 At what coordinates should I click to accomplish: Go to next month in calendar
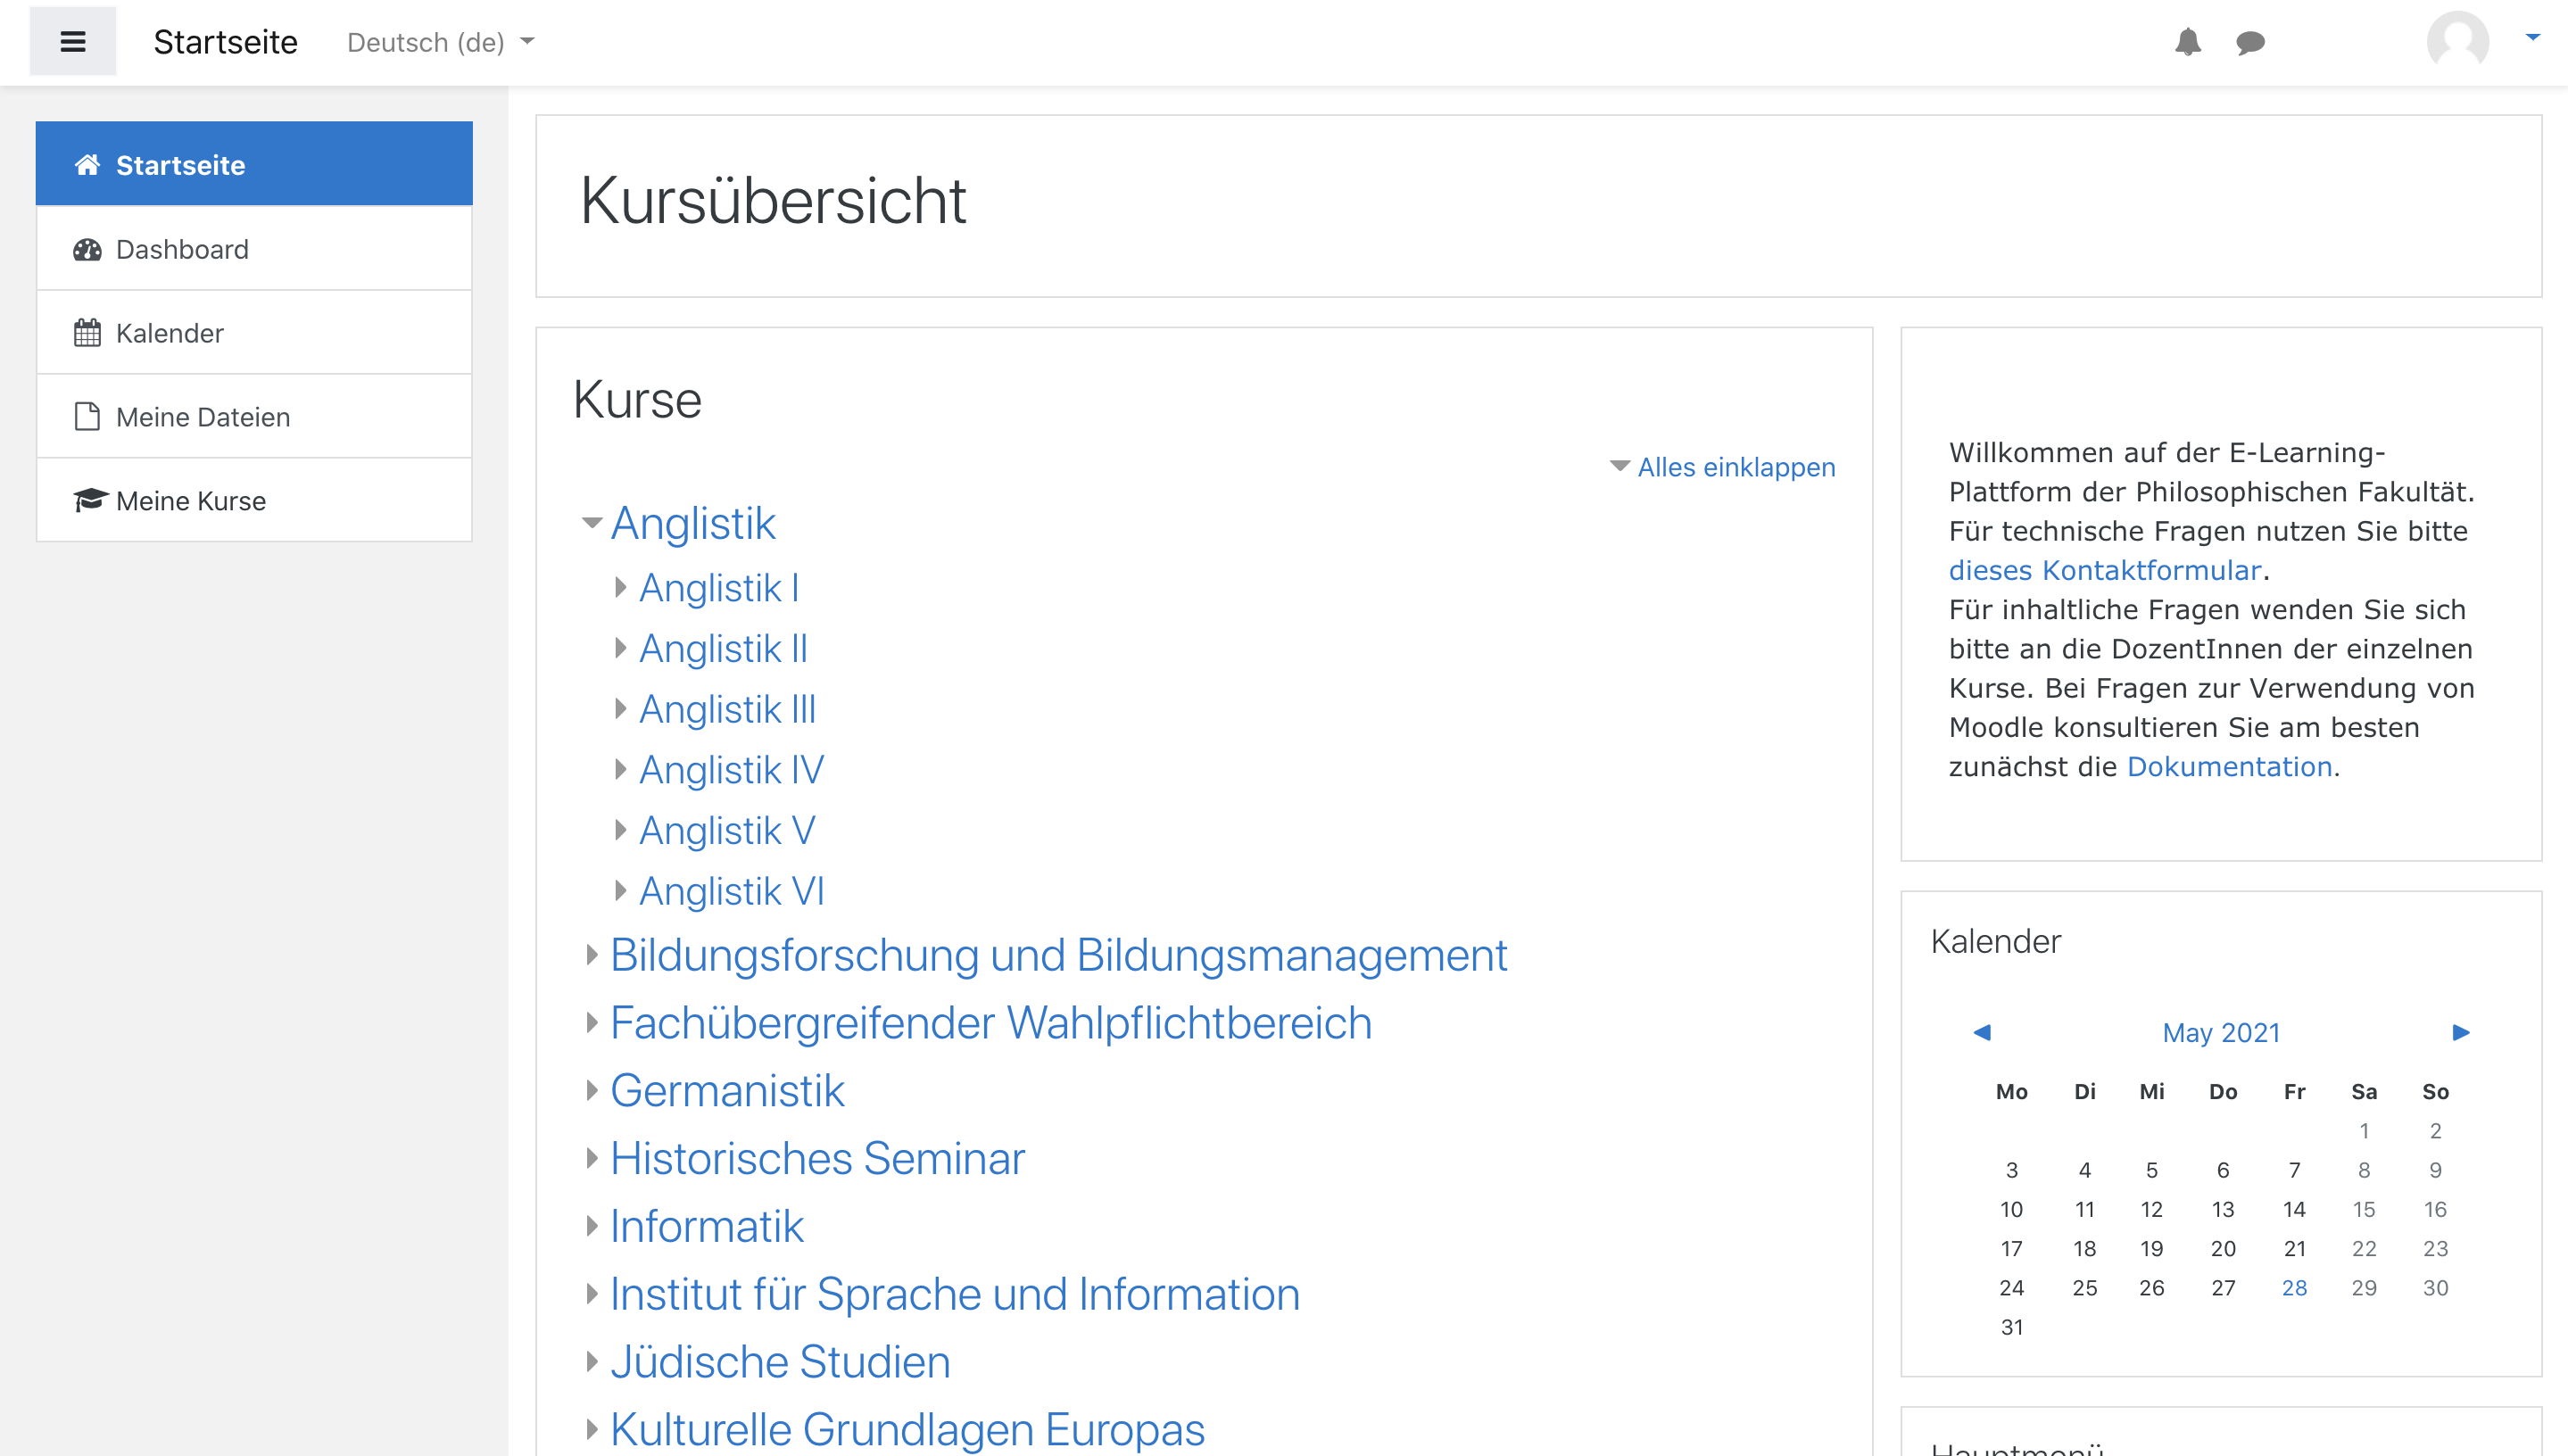(2461, 1032)
